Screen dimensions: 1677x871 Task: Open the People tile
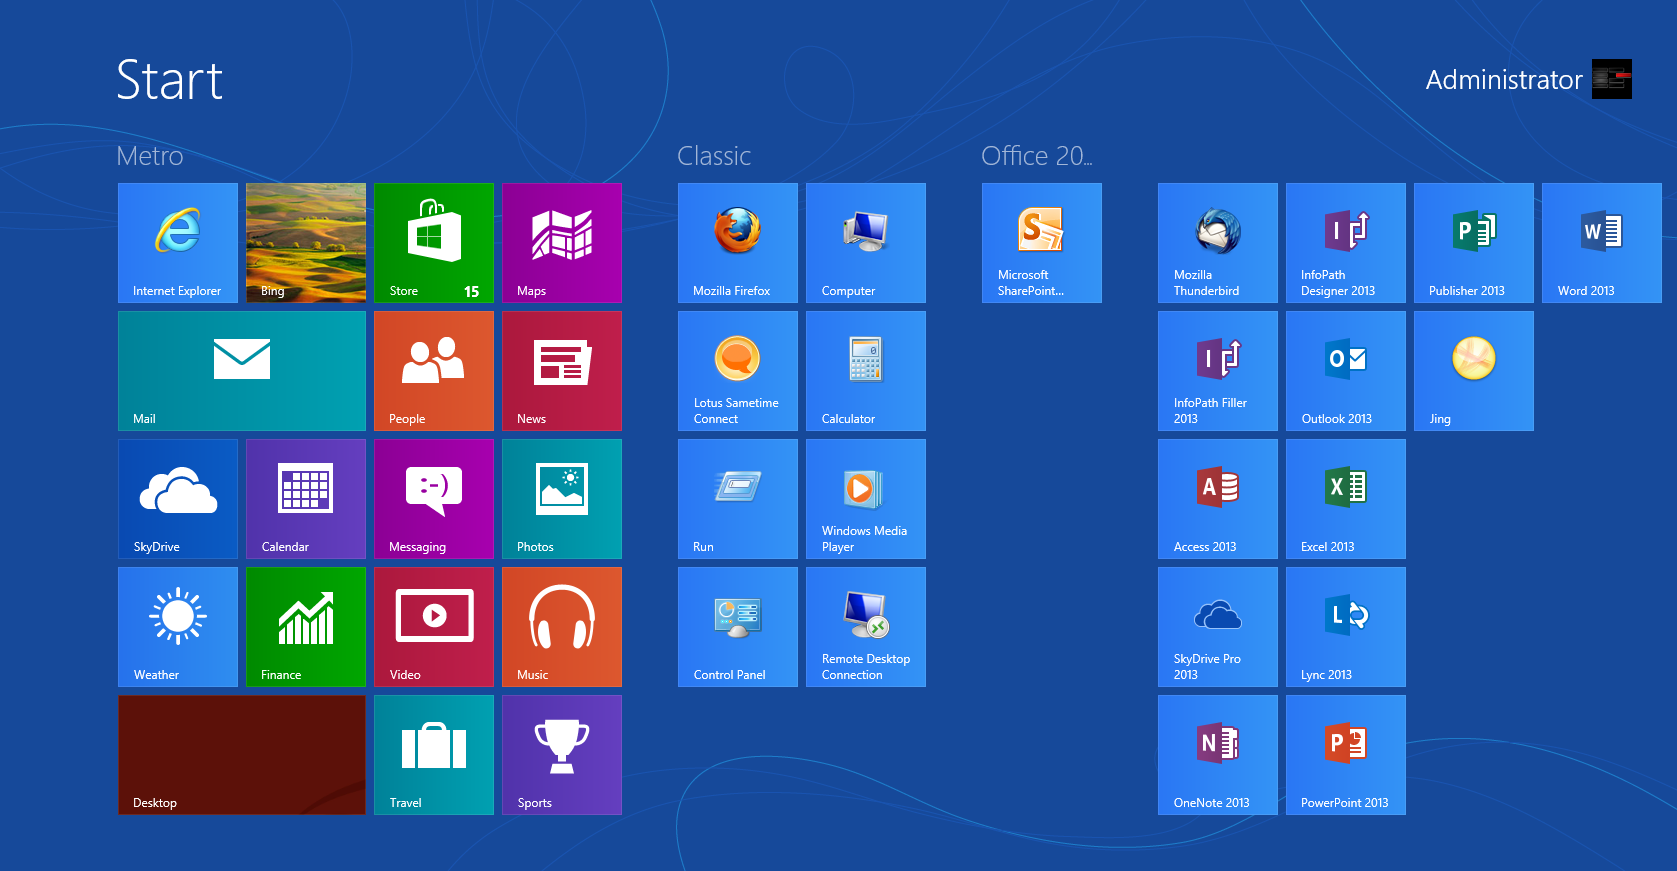tap(434, 371)
